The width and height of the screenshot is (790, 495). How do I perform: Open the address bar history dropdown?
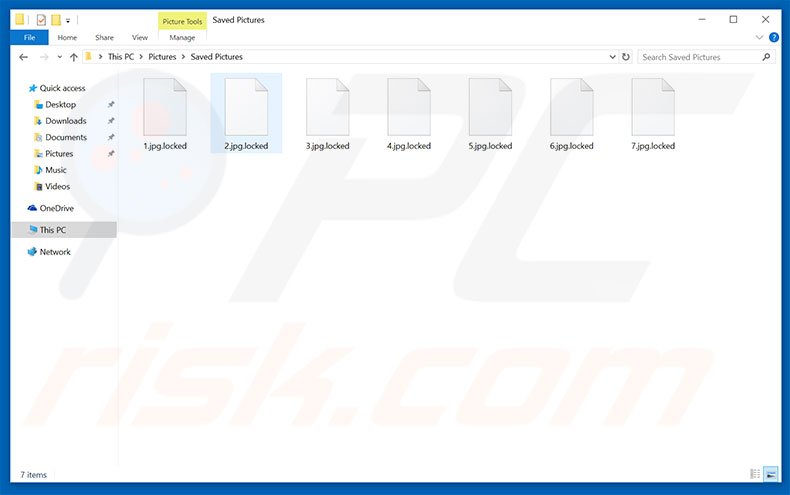pos(613,57)
